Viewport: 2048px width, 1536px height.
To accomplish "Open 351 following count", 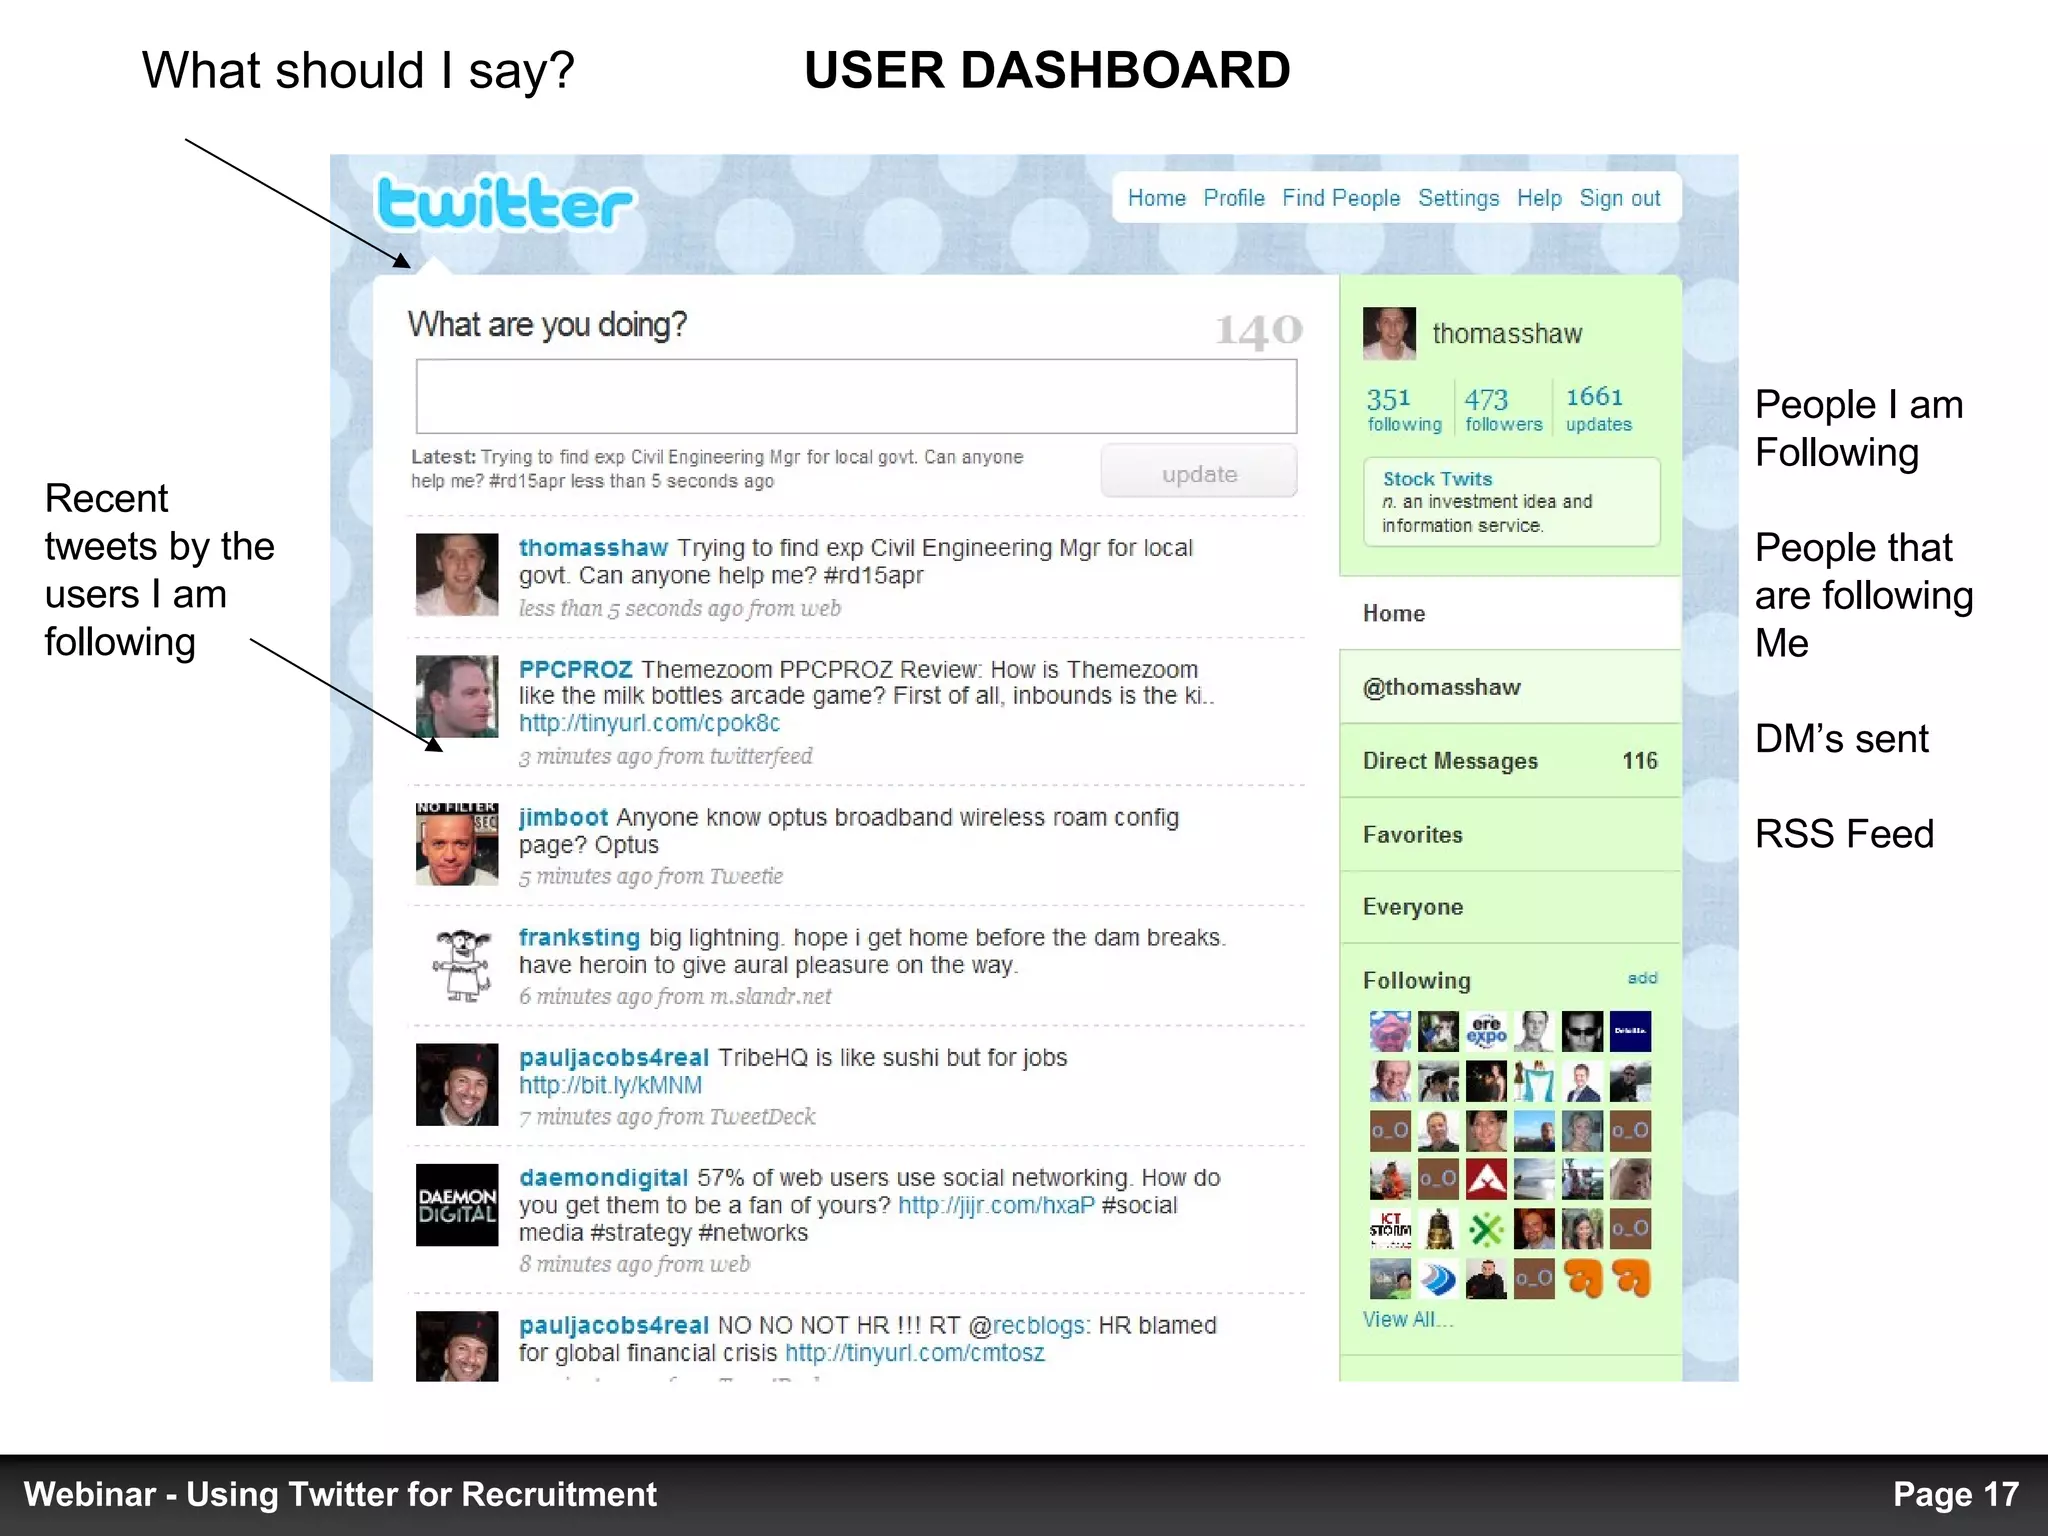I will coord(1404,410).
